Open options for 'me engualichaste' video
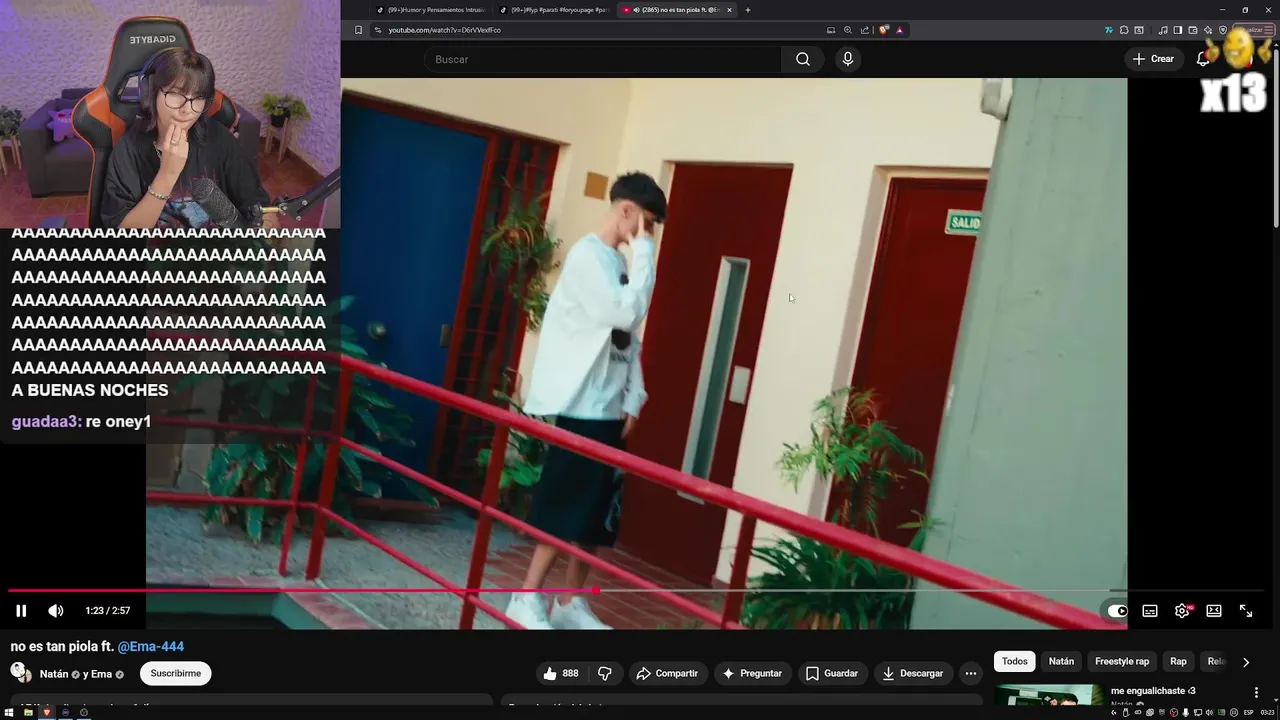This screenshot has height=720, width=1280. pos(1256,693)
